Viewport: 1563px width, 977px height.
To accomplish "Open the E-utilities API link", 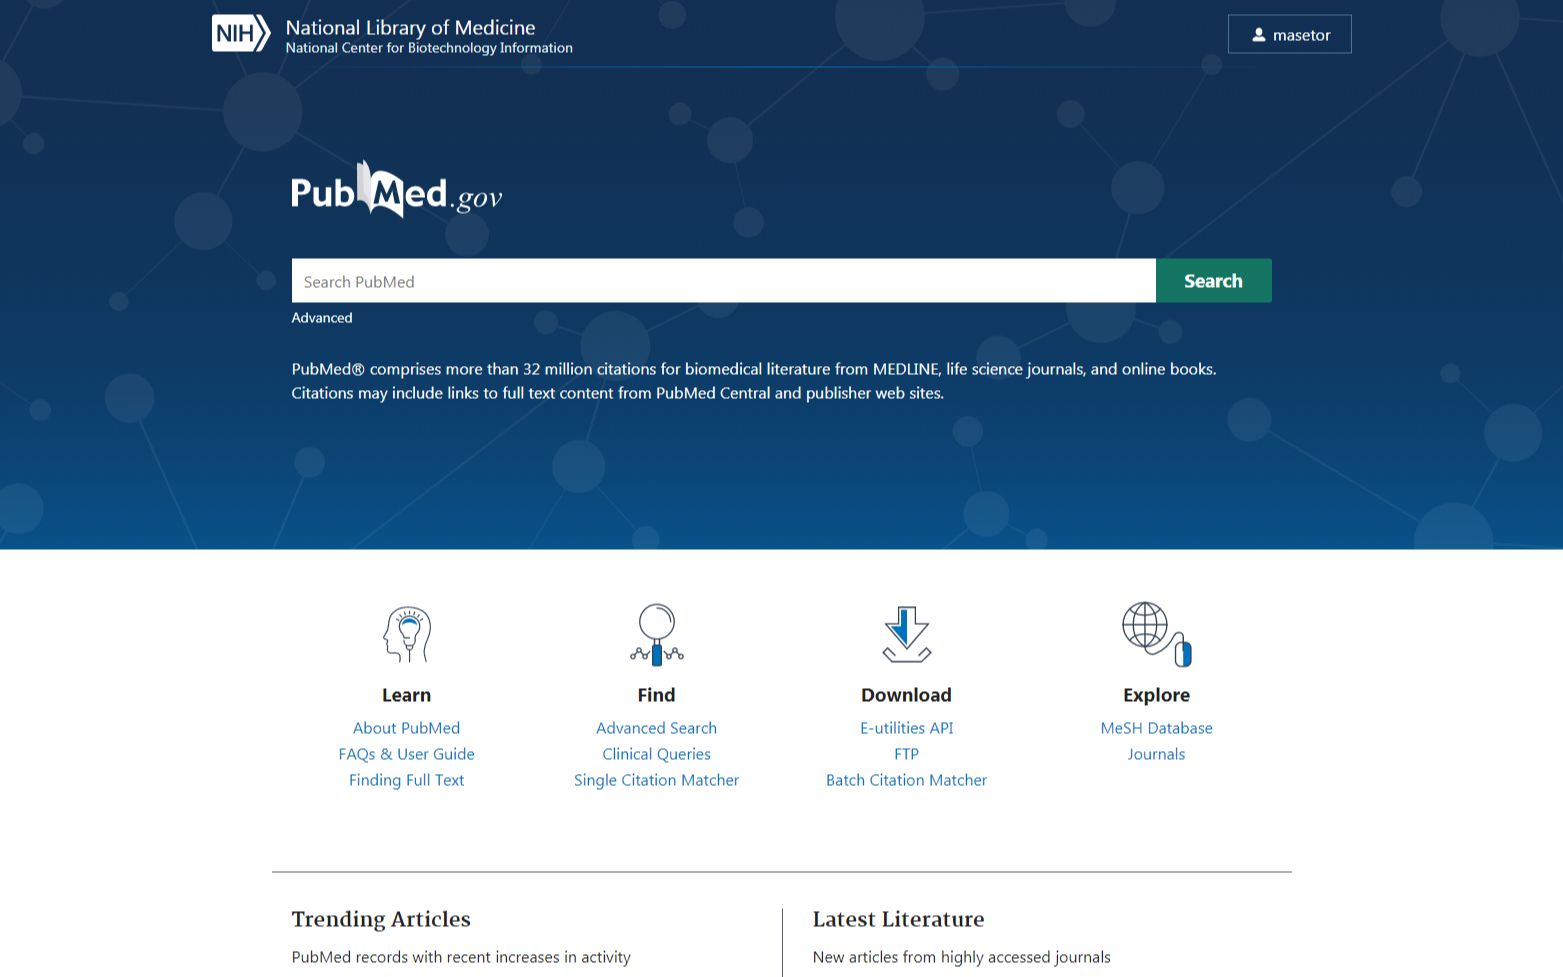I will pos(906,728).
